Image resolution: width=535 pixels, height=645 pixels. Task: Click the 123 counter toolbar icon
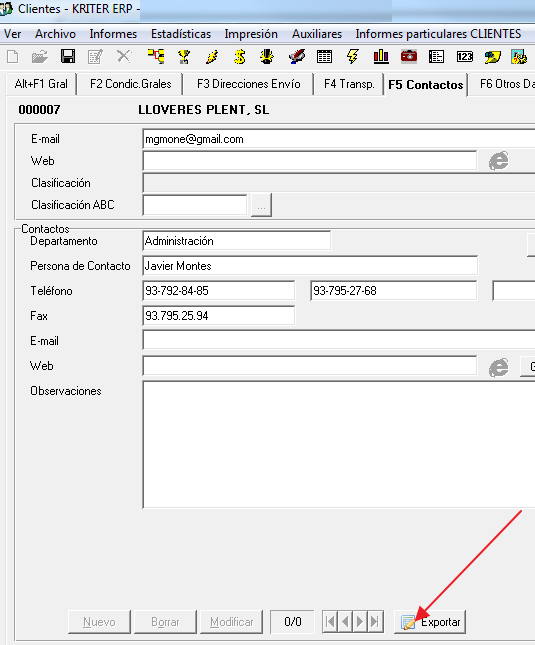[465, 56]
